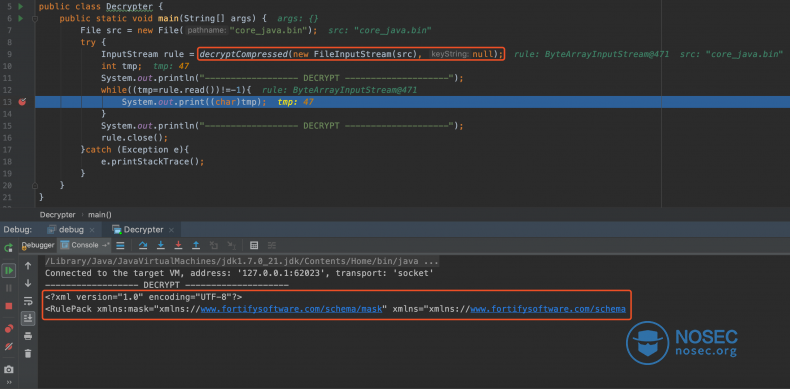Click Trace Current Stream Chain icon
The image size is (790, 389).
pos(272,245)
